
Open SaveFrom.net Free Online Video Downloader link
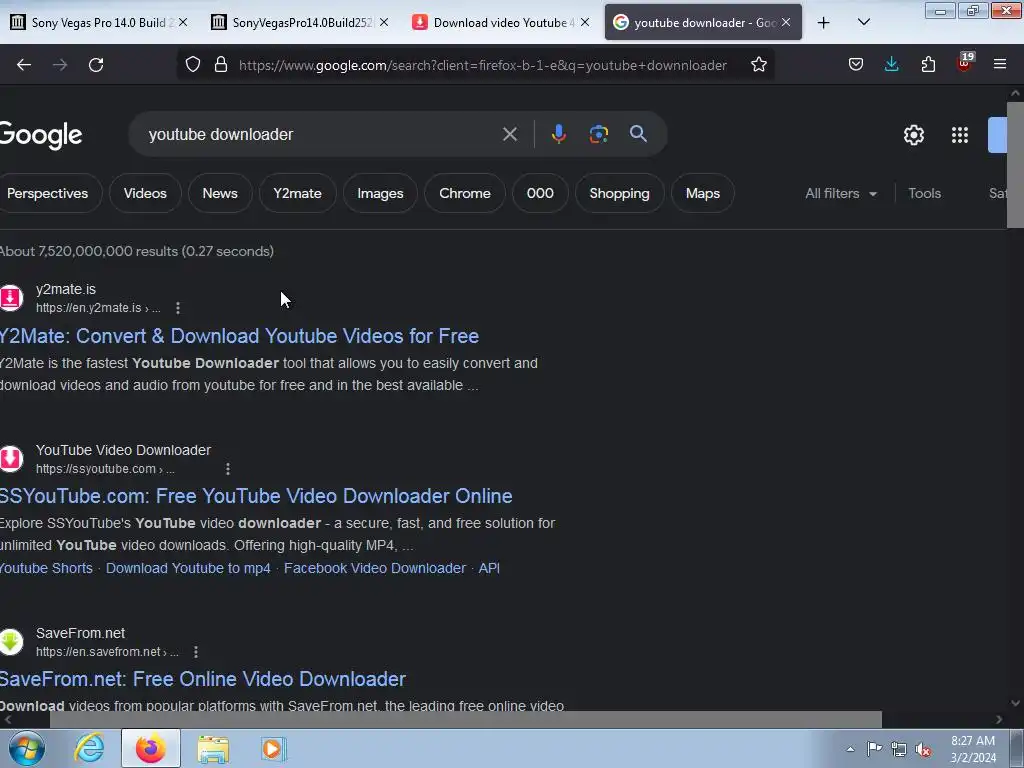click(x=202, y=679)
